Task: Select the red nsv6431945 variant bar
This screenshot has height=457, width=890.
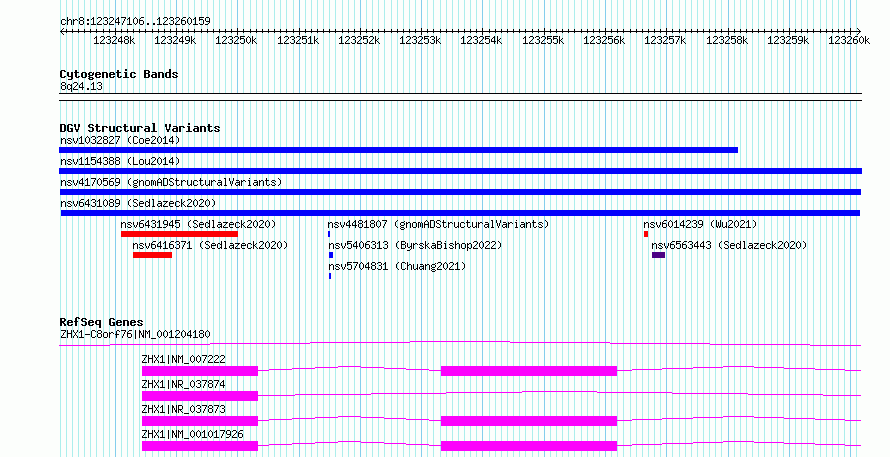Action: pyautogui.click(x=179, y=234)
